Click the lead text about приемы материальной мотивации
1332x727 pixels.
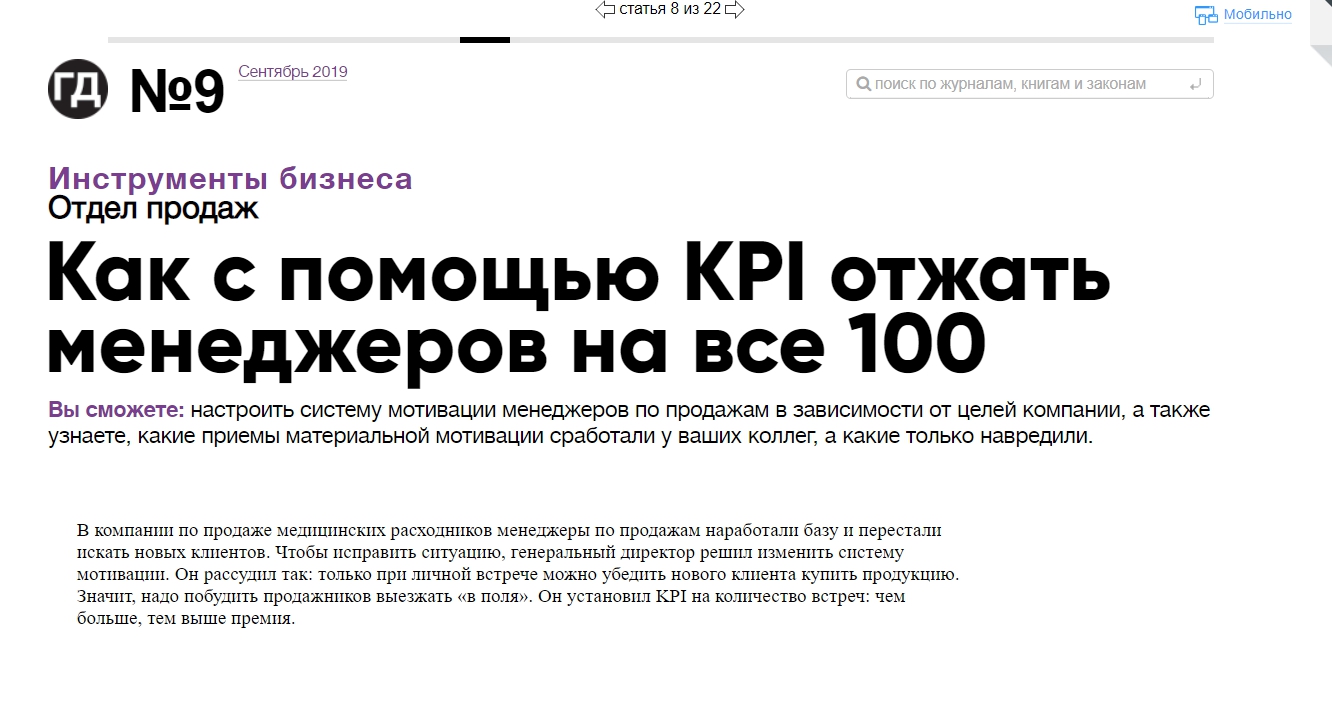600,437
